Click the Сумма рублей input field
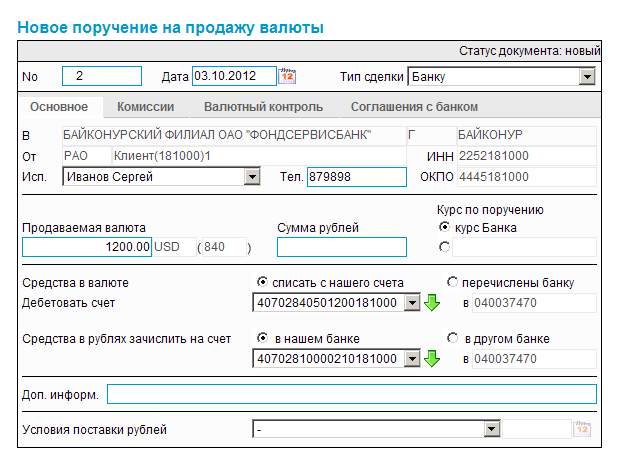The width and height of the screenshot is (618, 468). pyautogui.click(x=342, y=247)
